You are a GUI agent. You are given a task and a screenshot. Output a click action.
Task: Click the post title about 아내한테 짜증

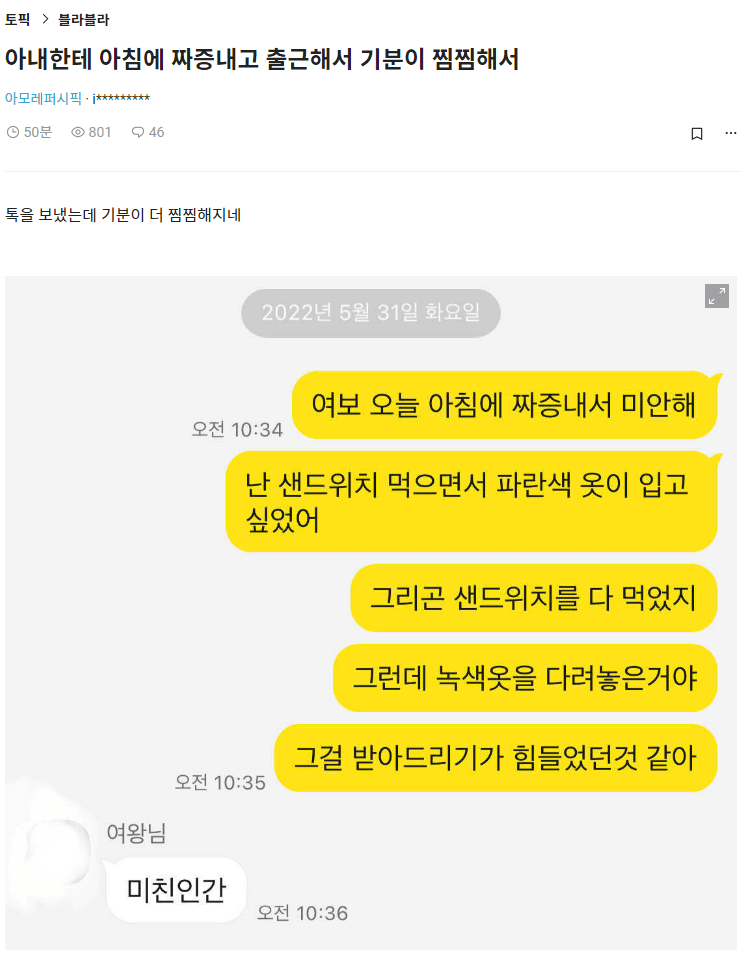[x=262, y=59]
